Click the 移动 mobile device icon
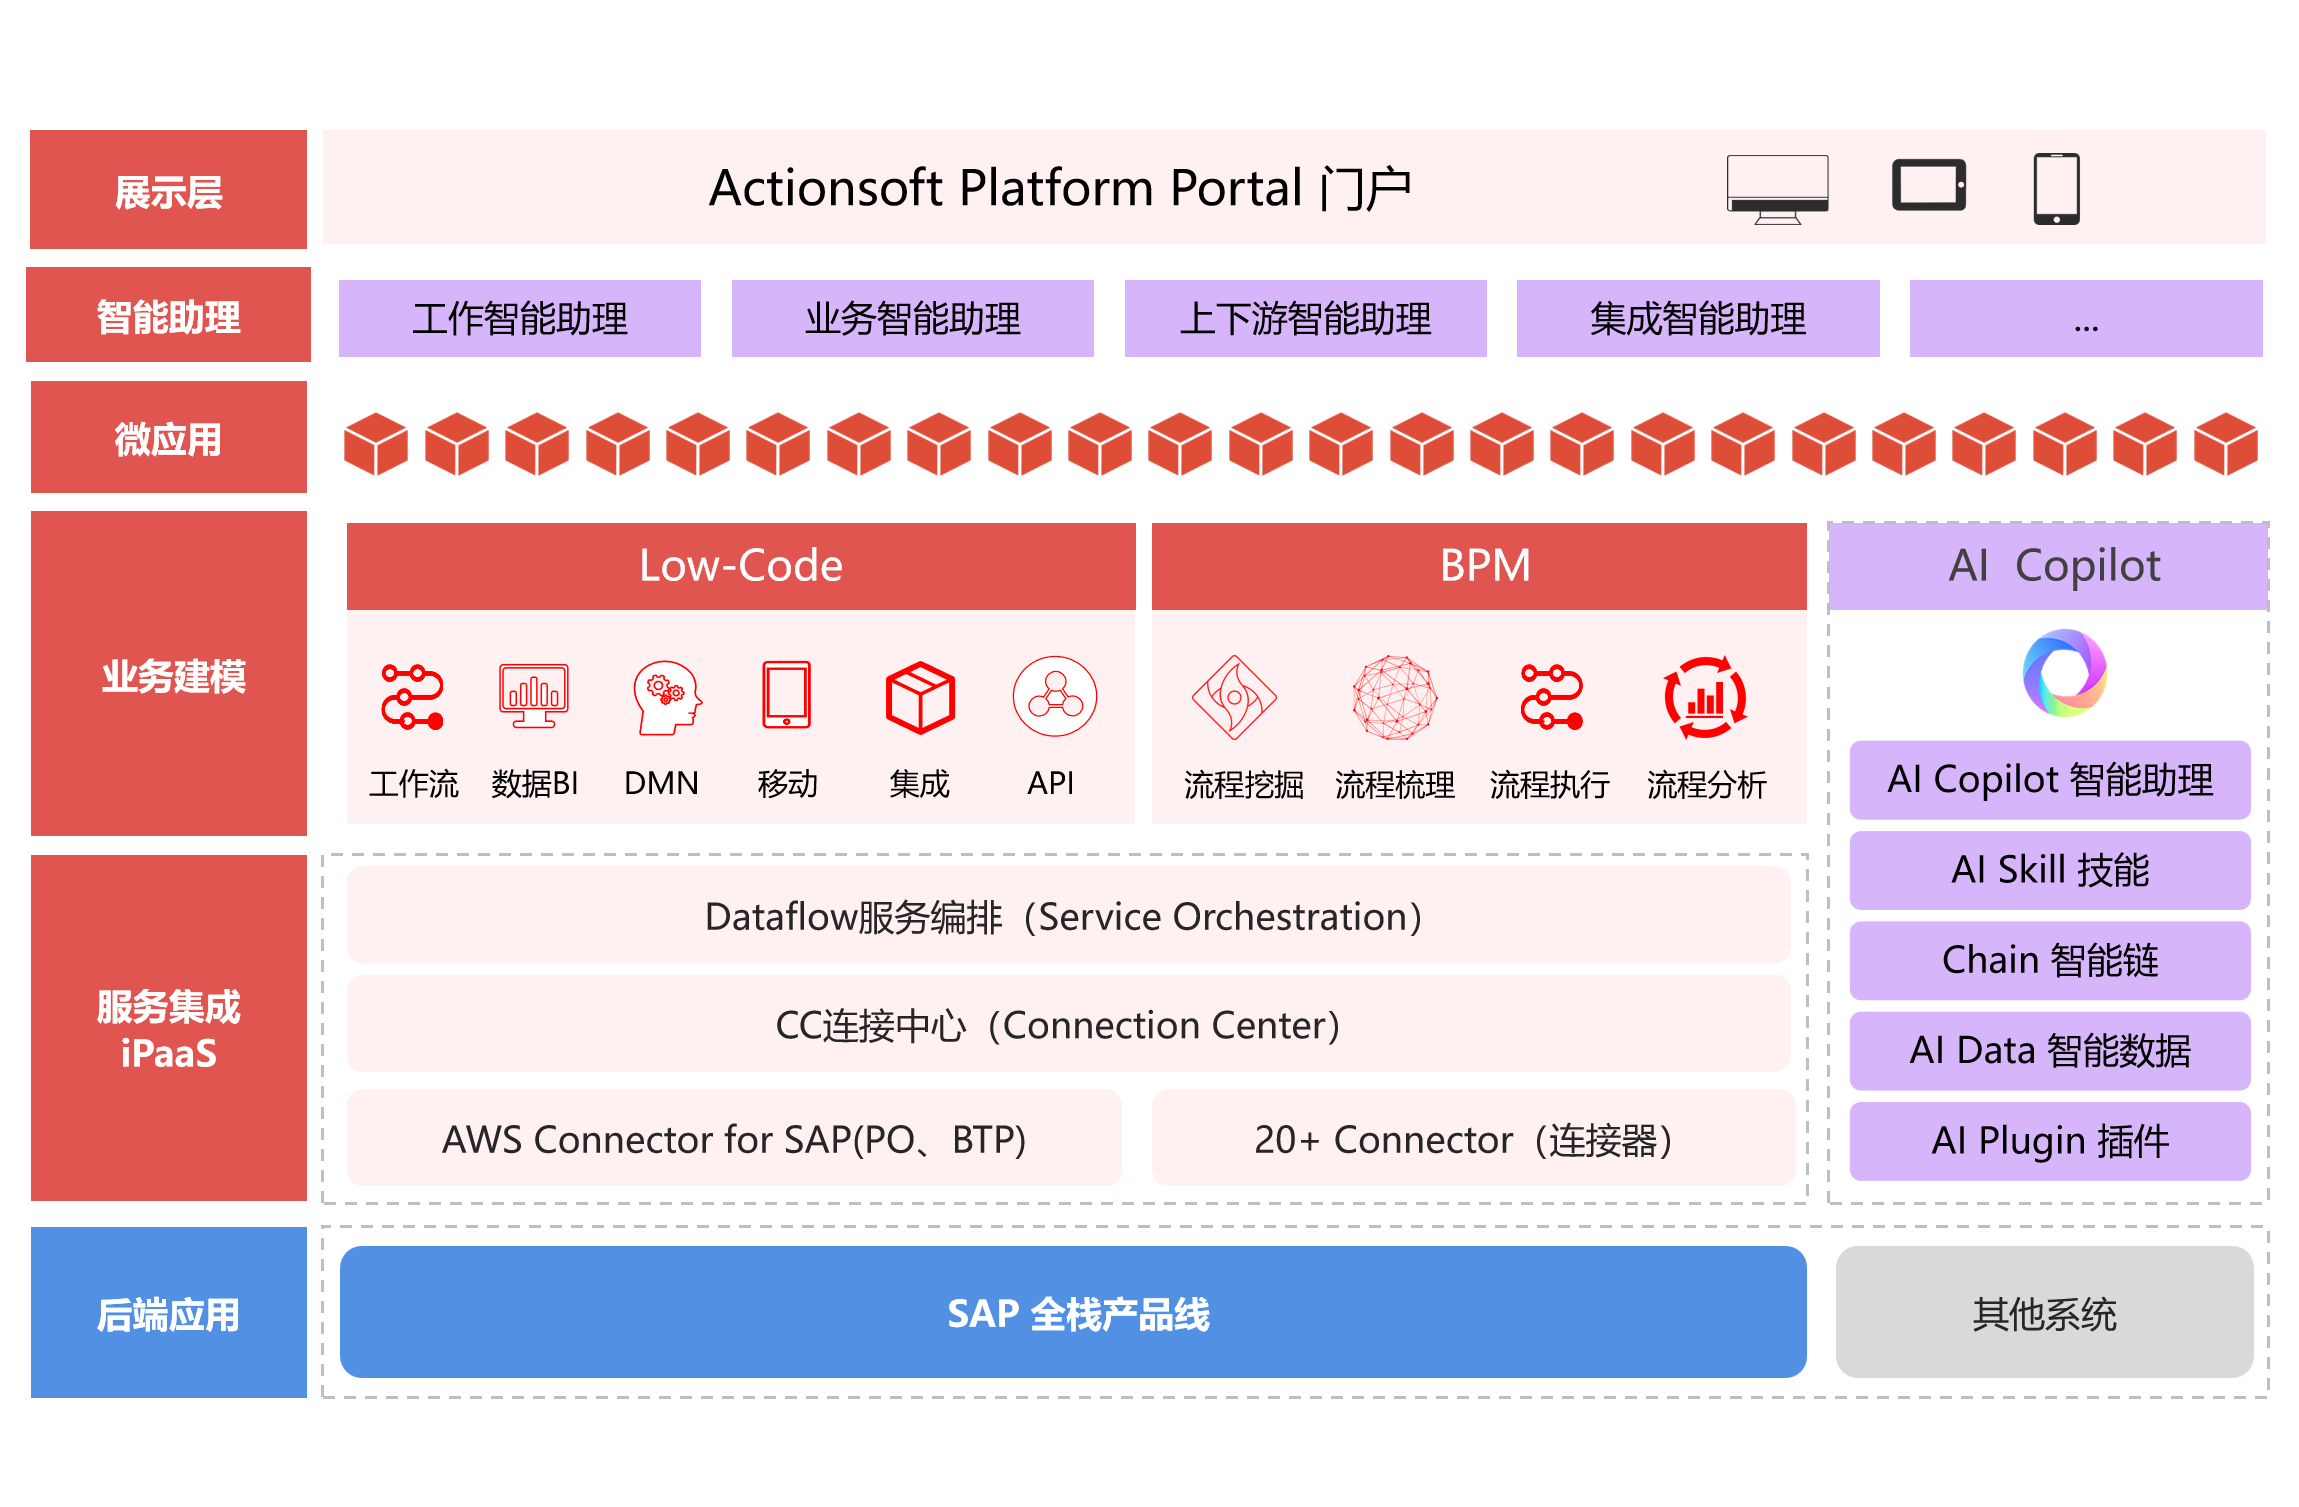Viewport: 2299px width, 1507px height. 786,695
